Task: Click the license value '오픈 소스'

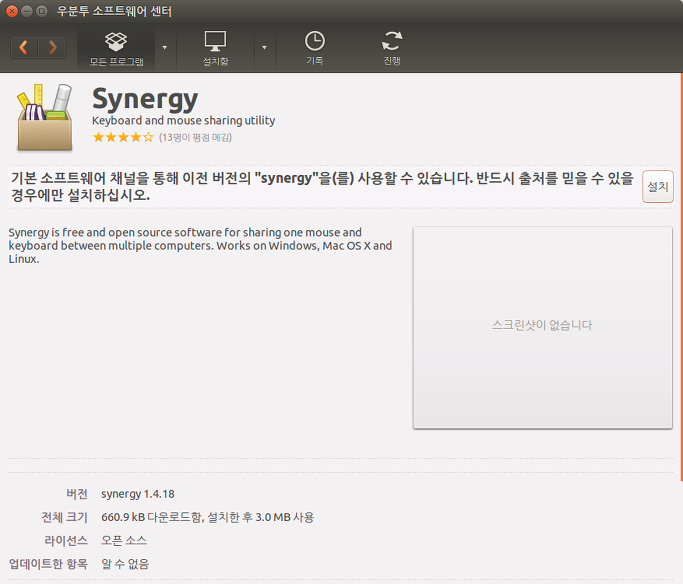Action: coord(124,541)
